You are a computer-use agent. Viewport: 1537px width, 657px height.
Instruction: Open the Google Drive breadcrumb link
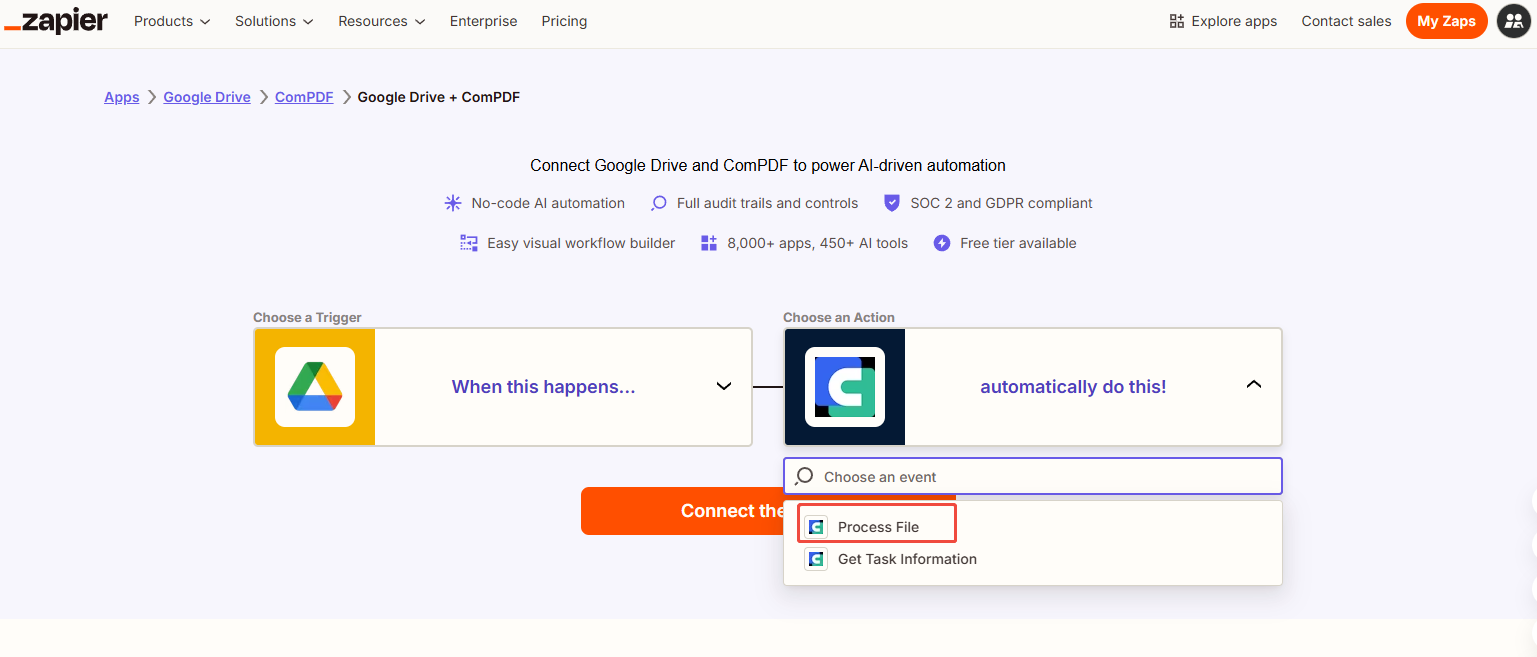point(206,96)
